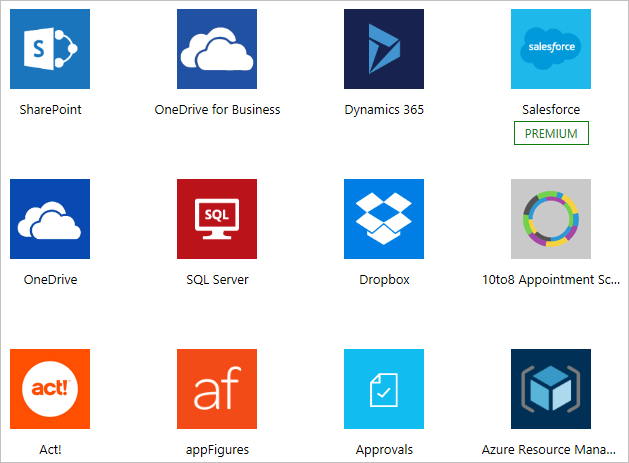Click the "appFigures" text label
Screen dimensions: 629x463
pos(217,450)
